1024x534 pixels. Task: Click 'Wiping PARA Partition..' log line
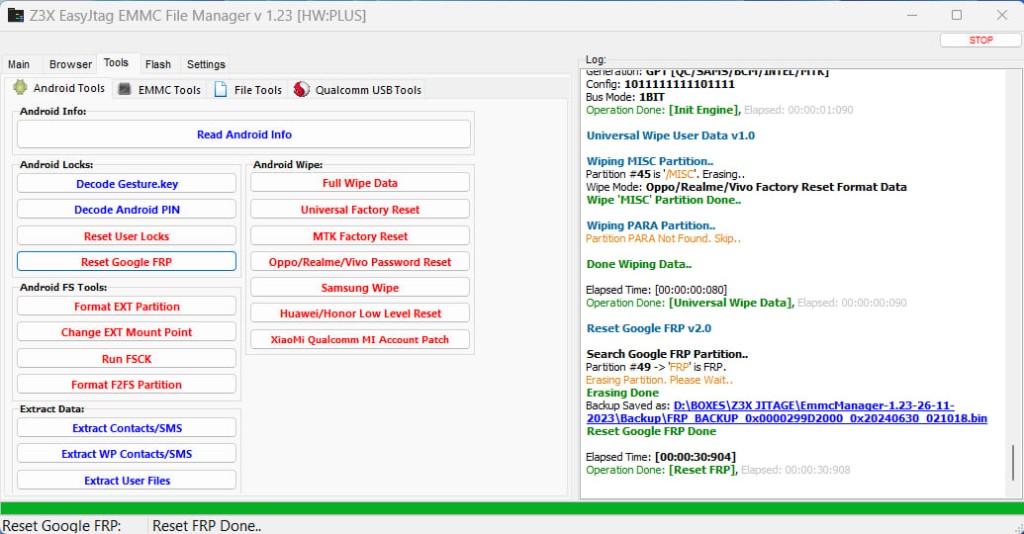(x=650, y=226)
